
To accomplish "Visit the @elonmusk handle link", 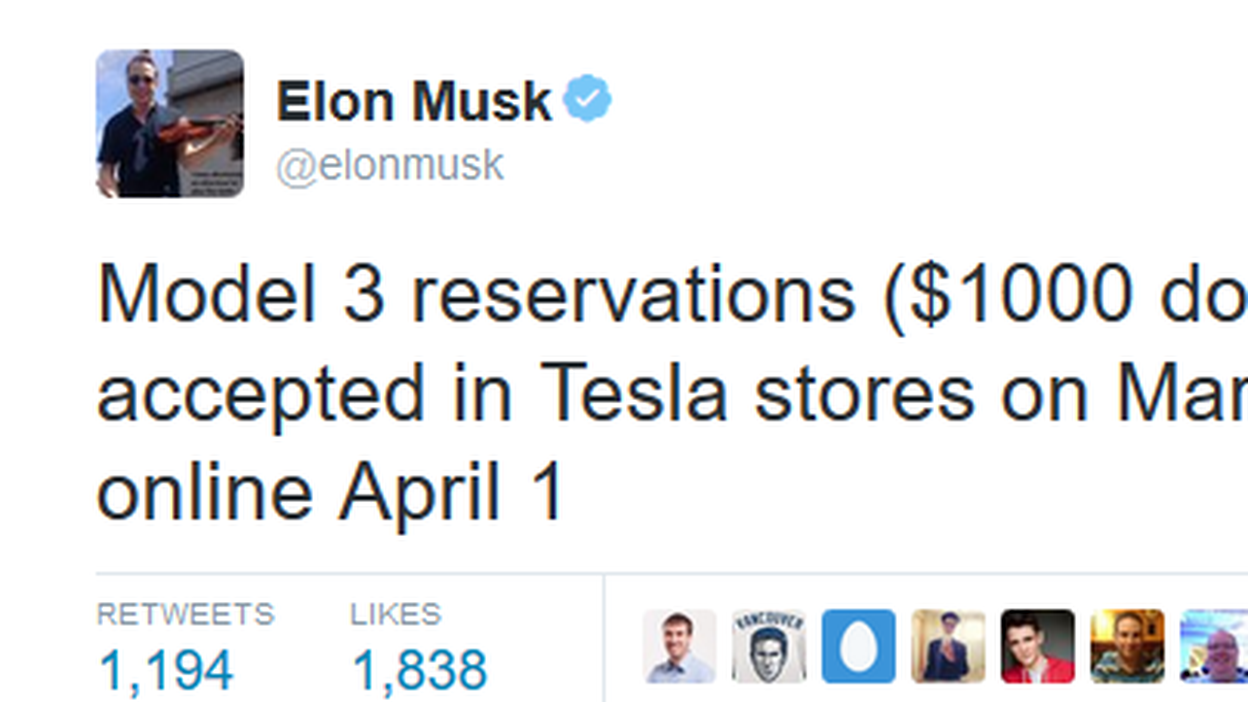I will pos(390,166).
